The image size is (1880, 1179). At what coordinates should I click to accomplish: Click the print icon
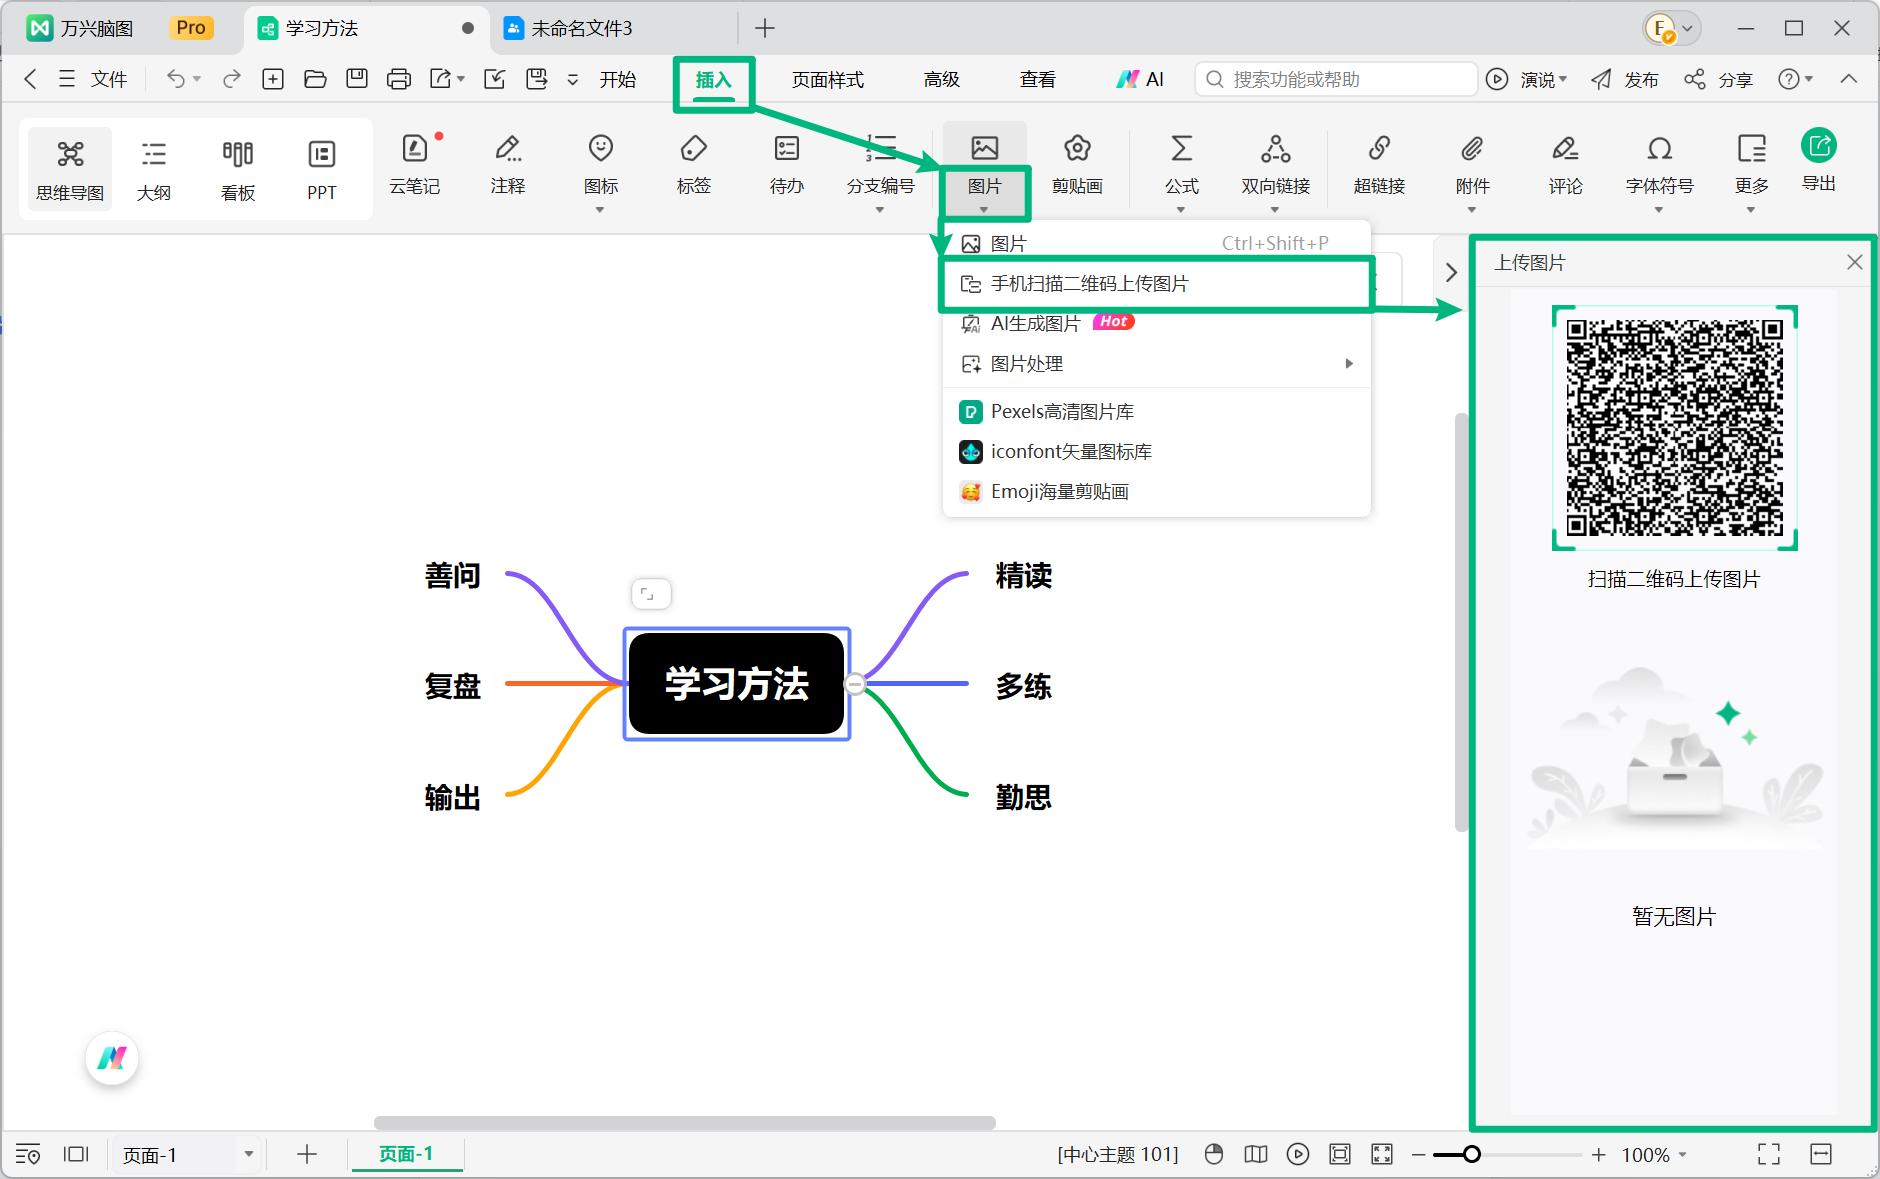[399, 79]
